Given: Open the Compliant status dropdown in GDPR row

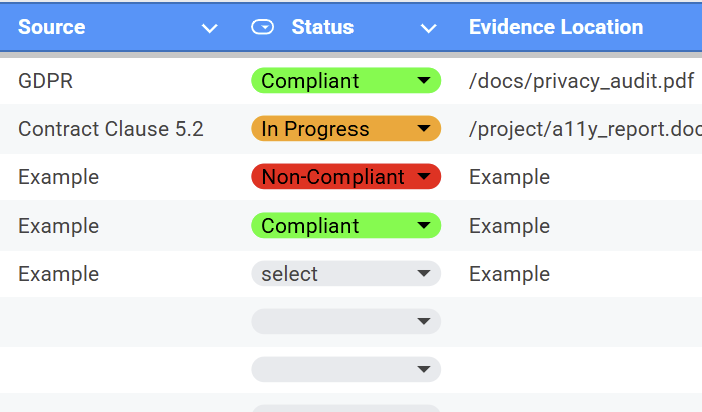Looking at the screenshot, I should tap(346, 81).
